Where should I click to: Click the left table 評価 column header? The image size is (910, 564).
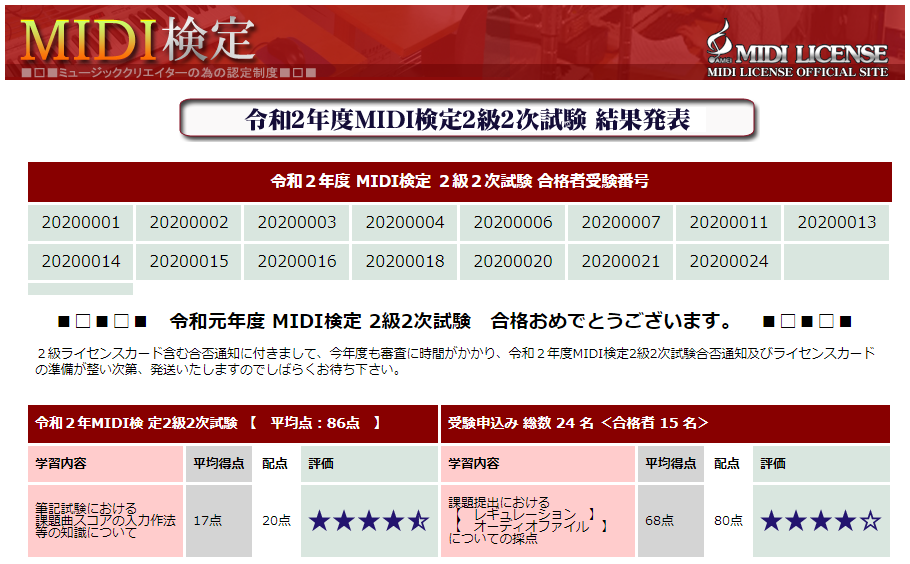click(369, 464)
